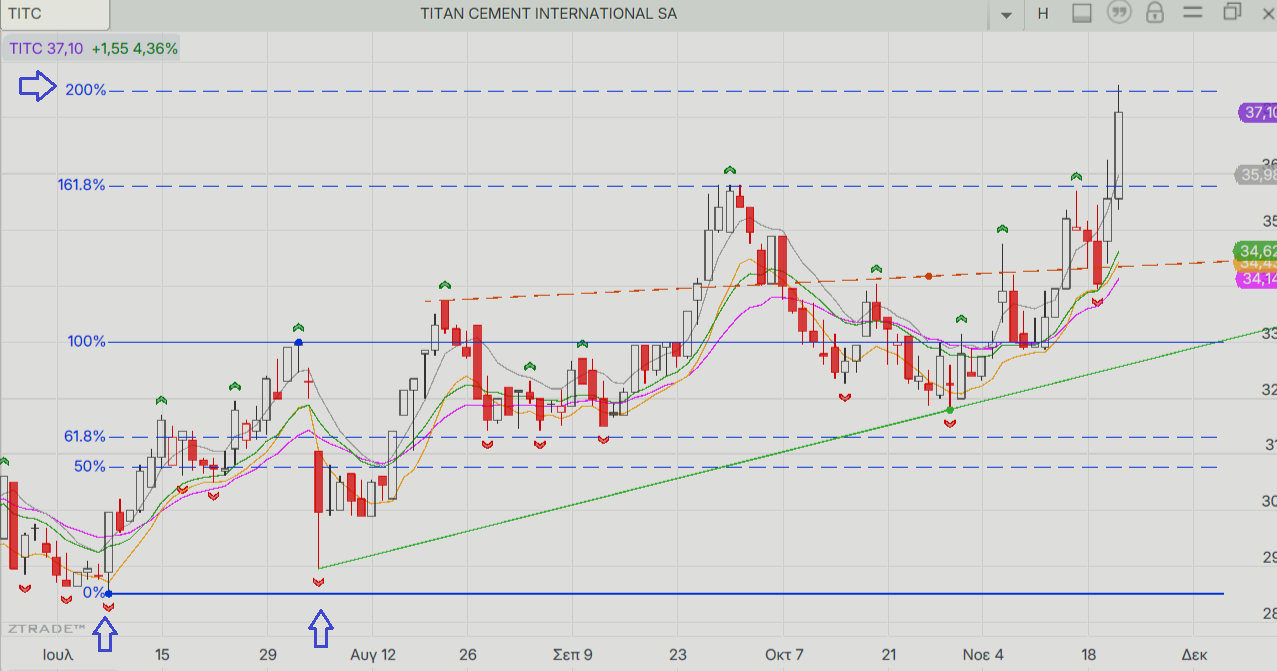Open the hamburger menu icon
Viewport: 1277px width, 671px height.
1193,13
